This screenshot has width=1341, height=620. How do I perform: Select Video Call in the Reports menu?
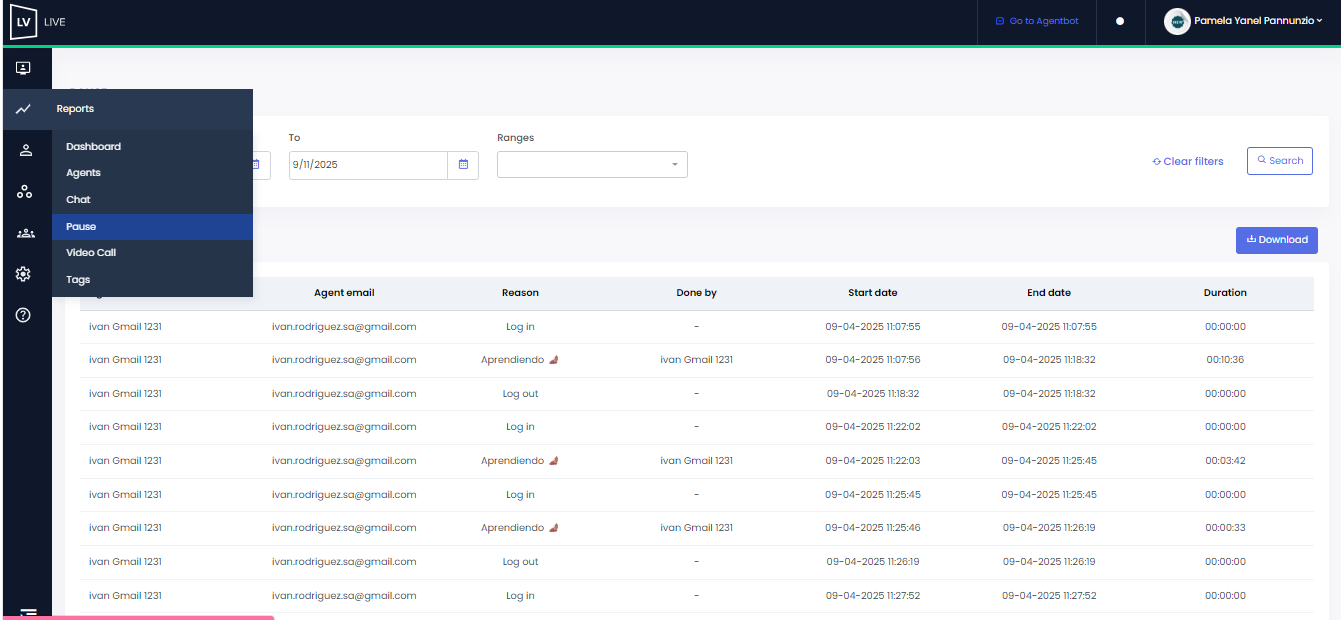click(x=91, y=253)
